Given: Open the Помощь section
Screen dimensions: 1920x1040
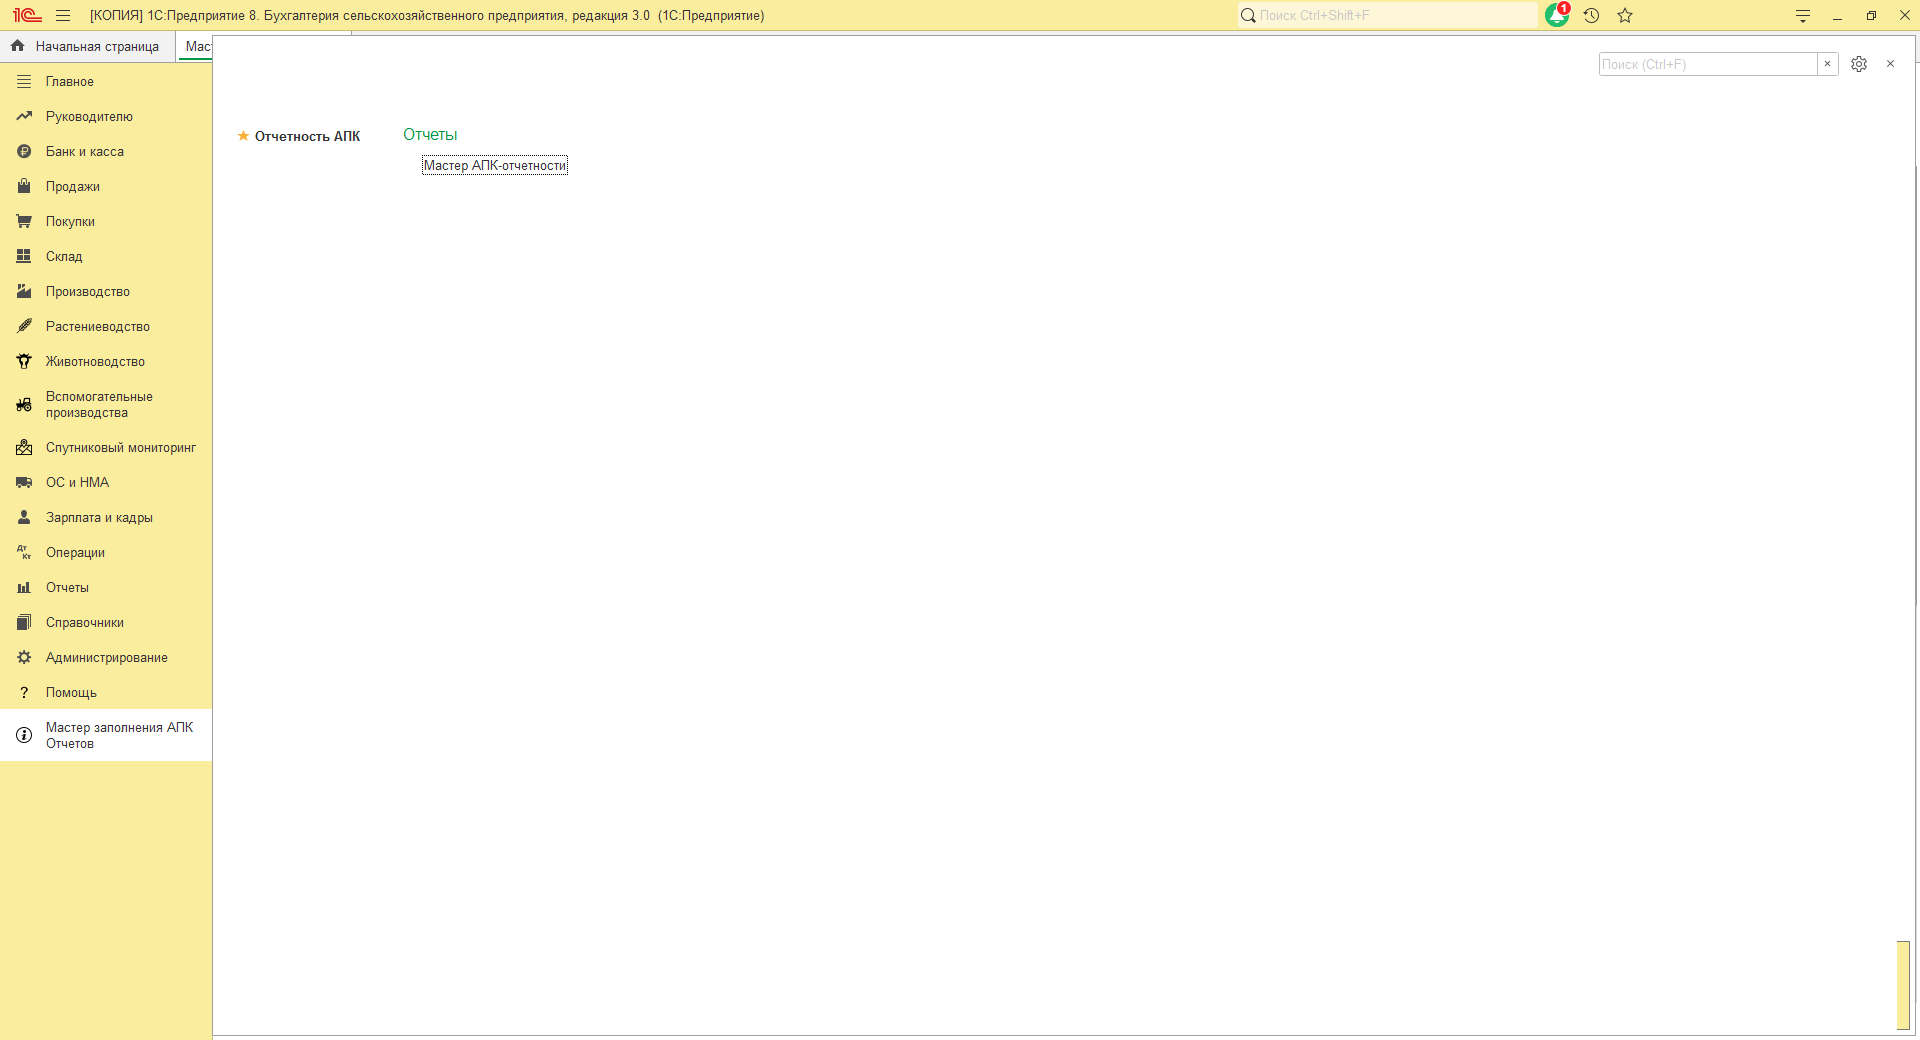Looking at the screenshot, I should pos(106,693).
